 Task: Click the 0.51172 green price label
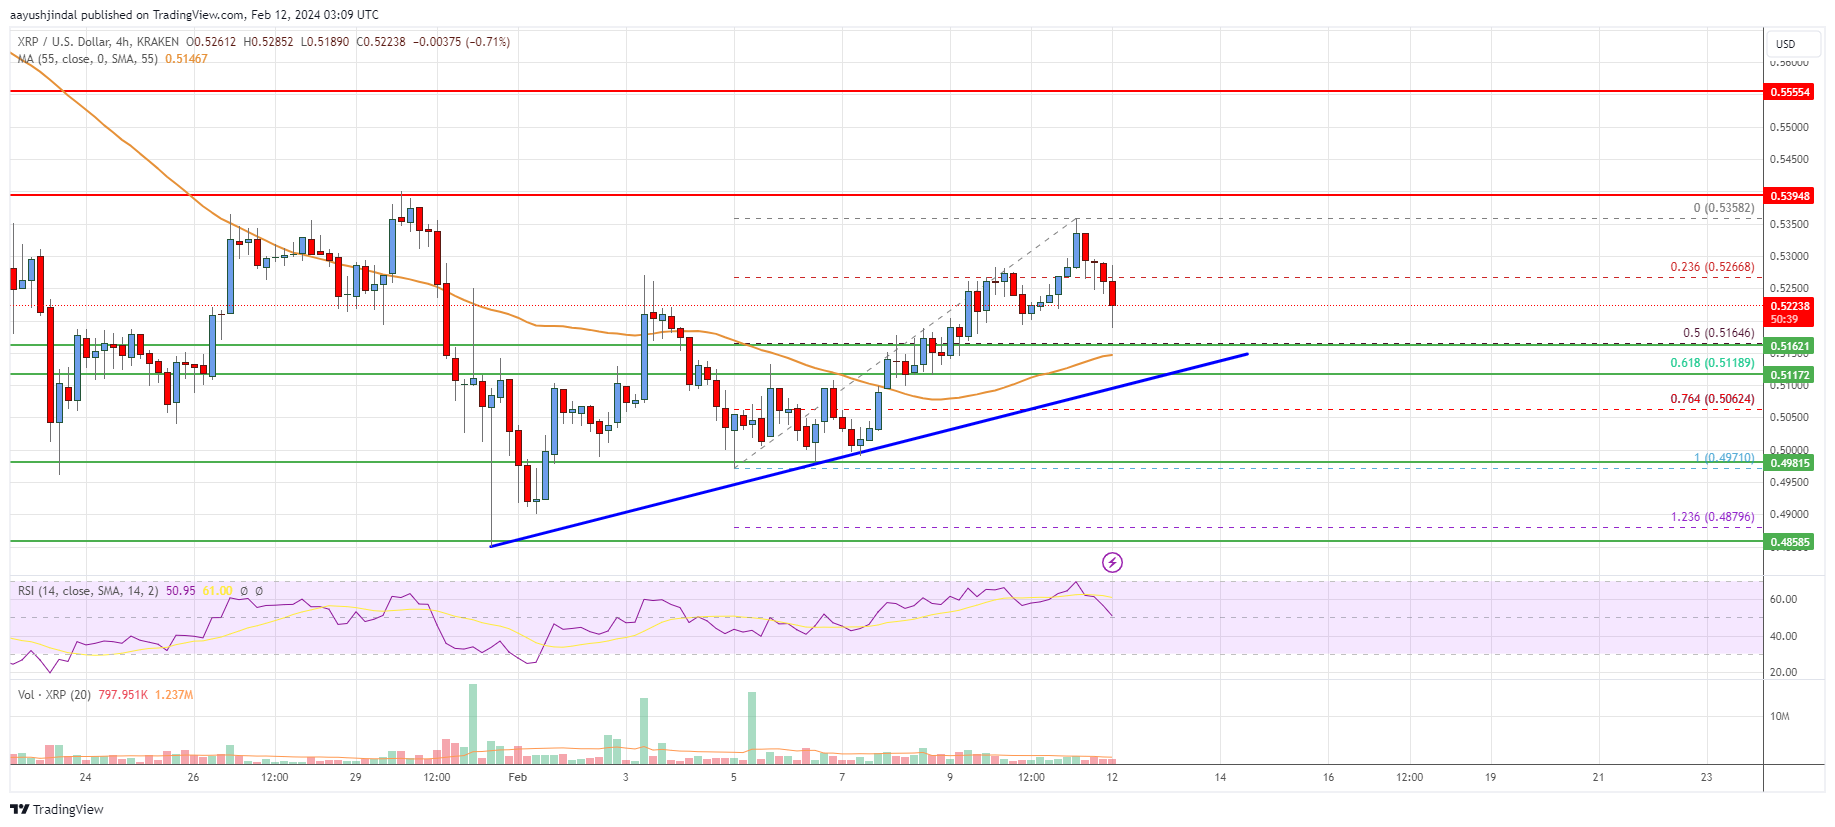click(x=1790, y=375)
